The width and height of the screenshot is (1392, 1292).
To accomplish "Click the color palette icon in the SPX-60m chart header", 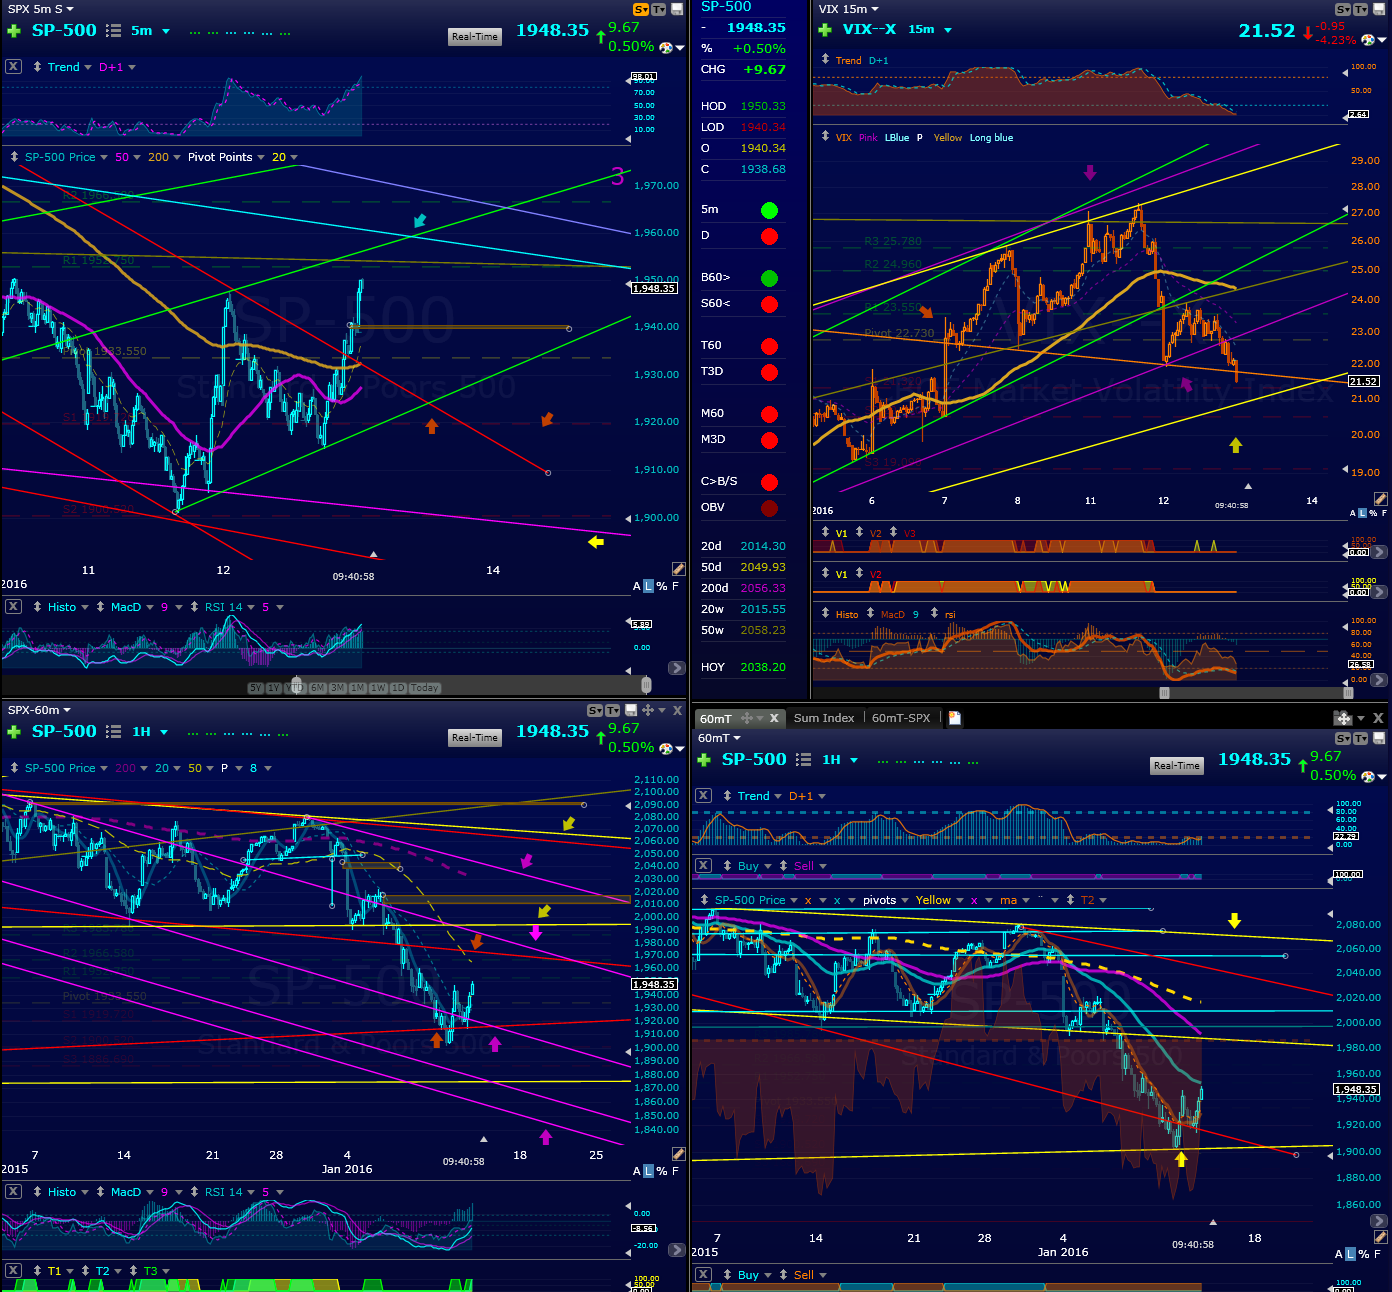I will tap(667, 748).
